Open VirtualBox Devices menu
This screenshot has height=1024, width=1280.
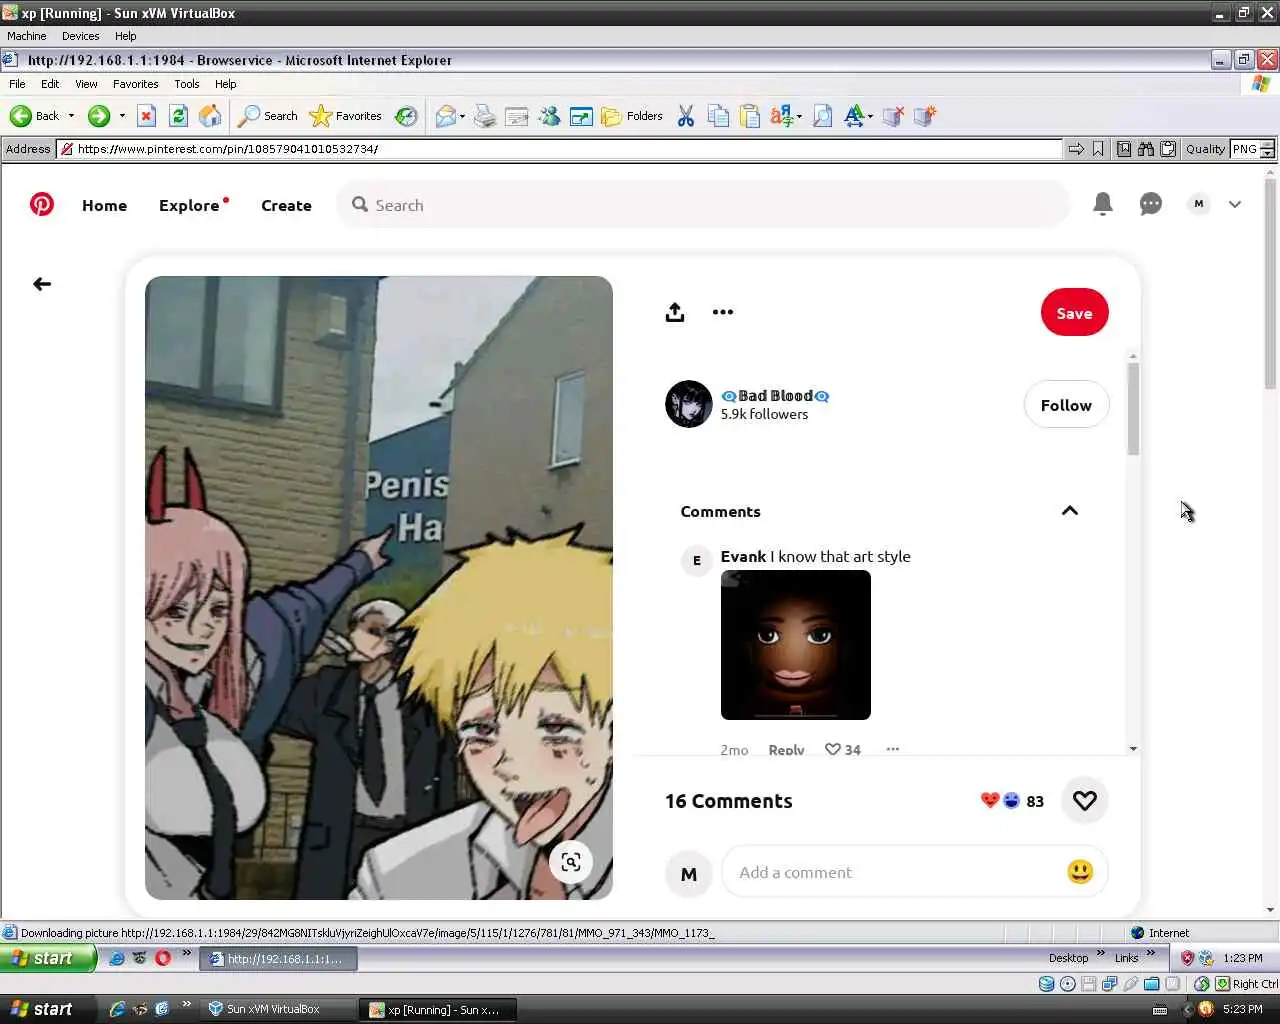point(80,36)
